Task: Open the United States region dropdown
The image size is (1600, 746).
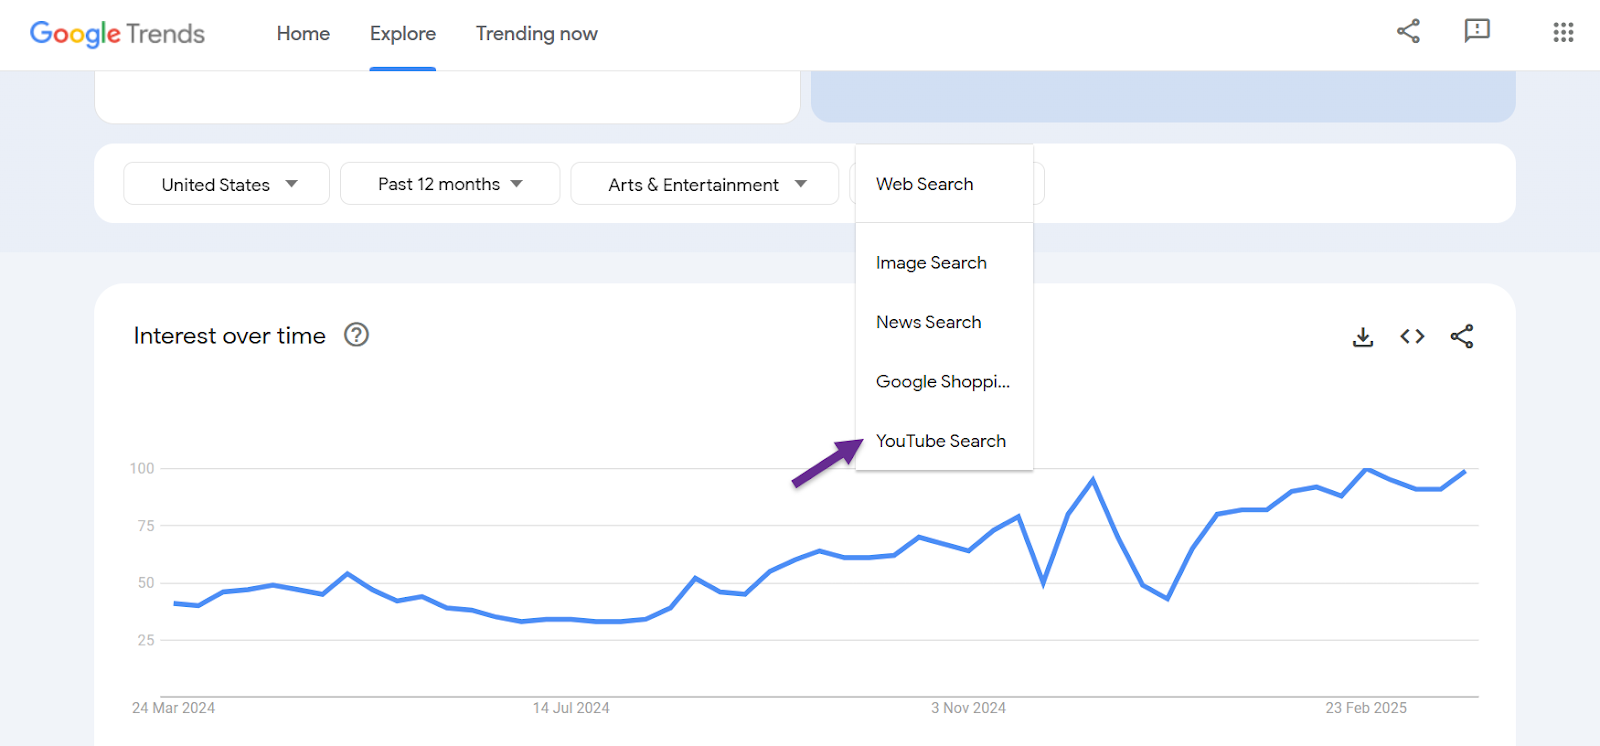Action: (227, 184)
